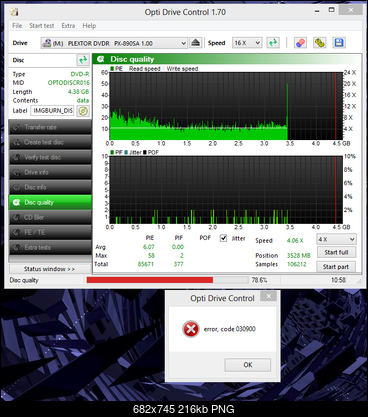368x417 pixels.
Task: Close the error dialog with its X button
Action: 269,296
